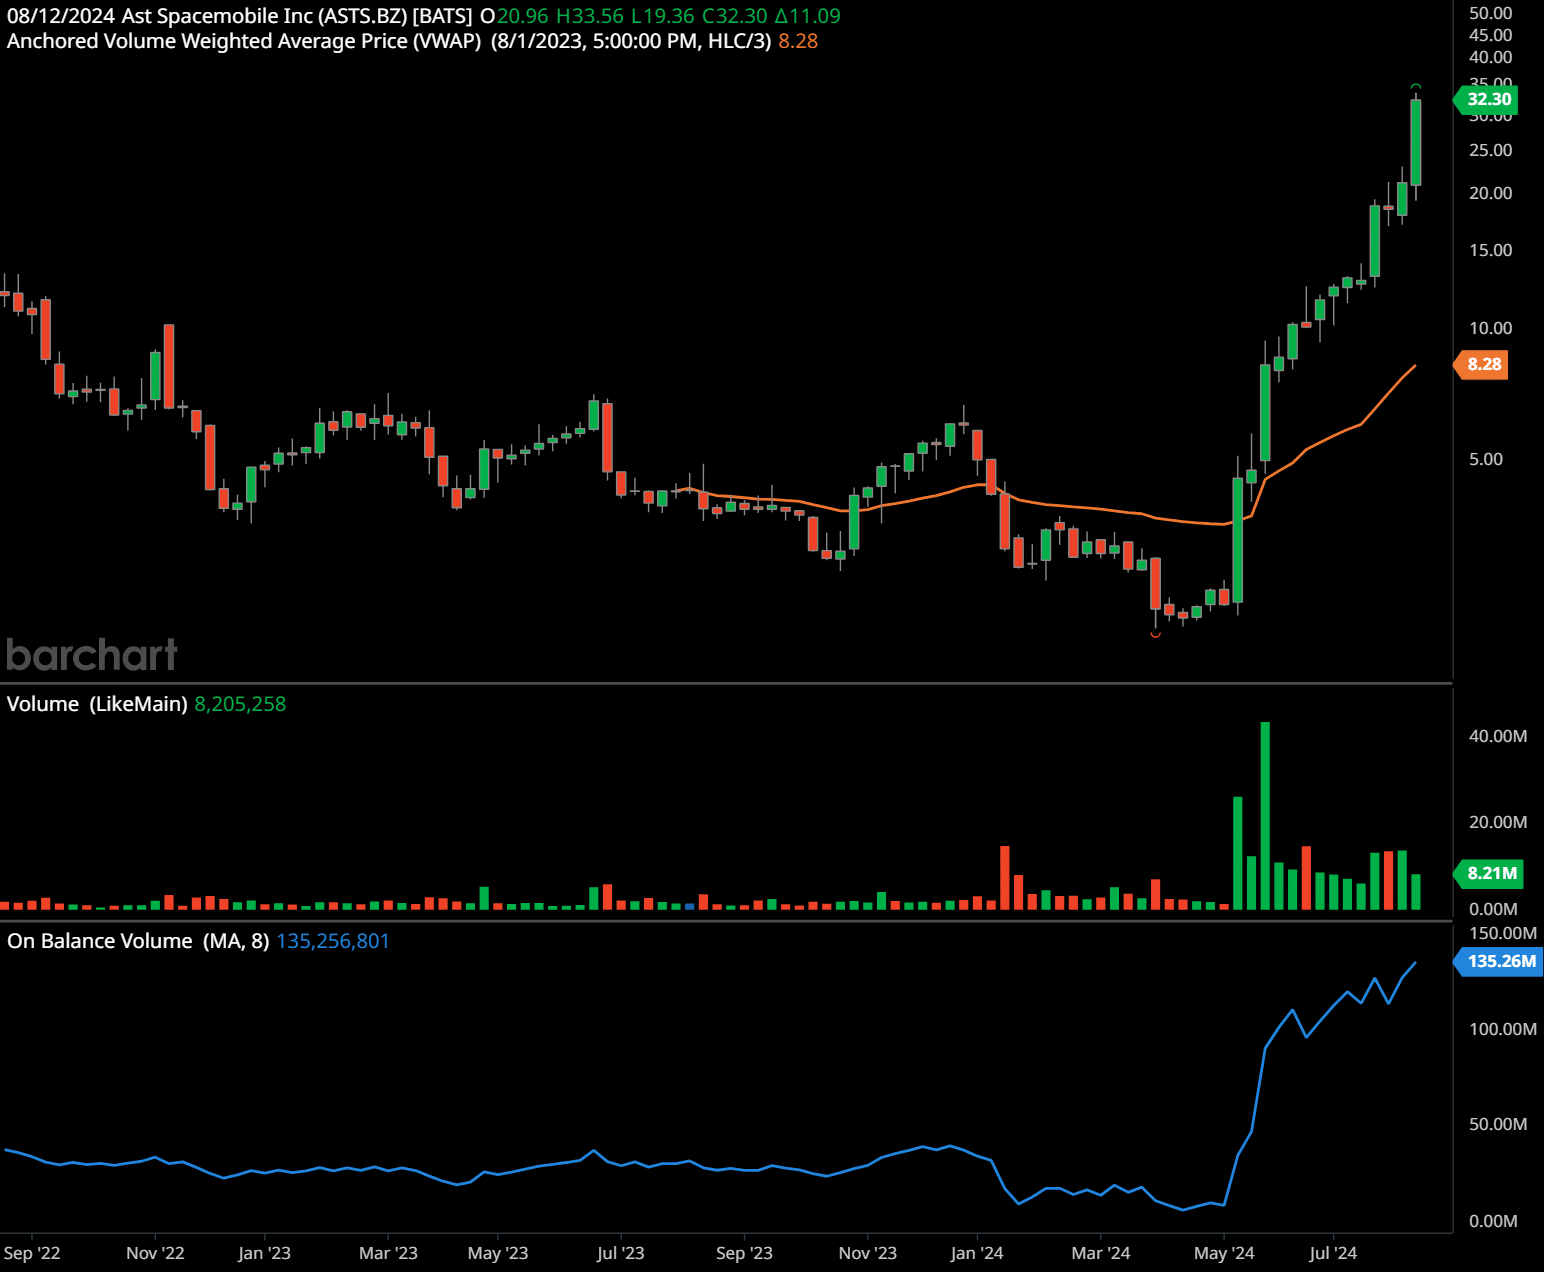Click the green 32.30 last price flag
This screenshot has width=1544, height=1272.
[x=1488, y=99]
